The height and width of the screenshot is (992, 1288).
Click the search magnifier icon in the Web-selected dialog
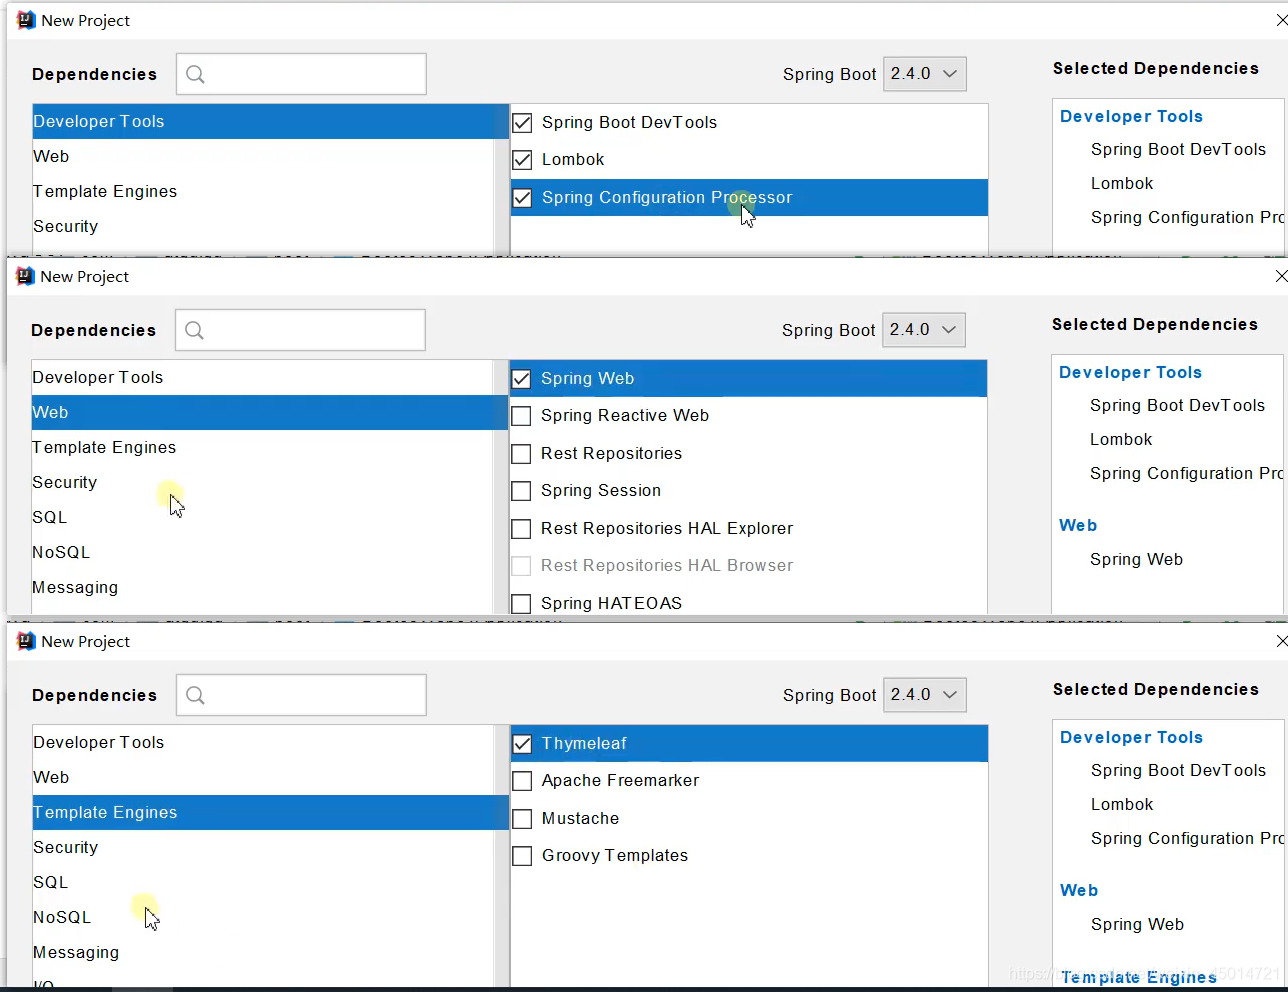[195, 330]
